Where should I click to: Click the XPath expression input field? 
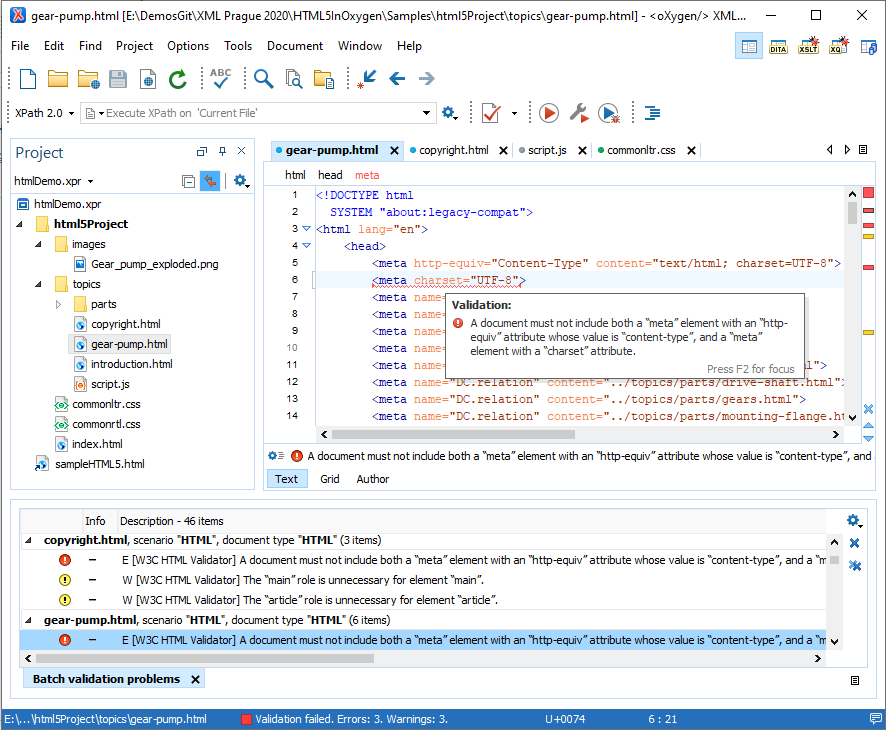(258, 113)
